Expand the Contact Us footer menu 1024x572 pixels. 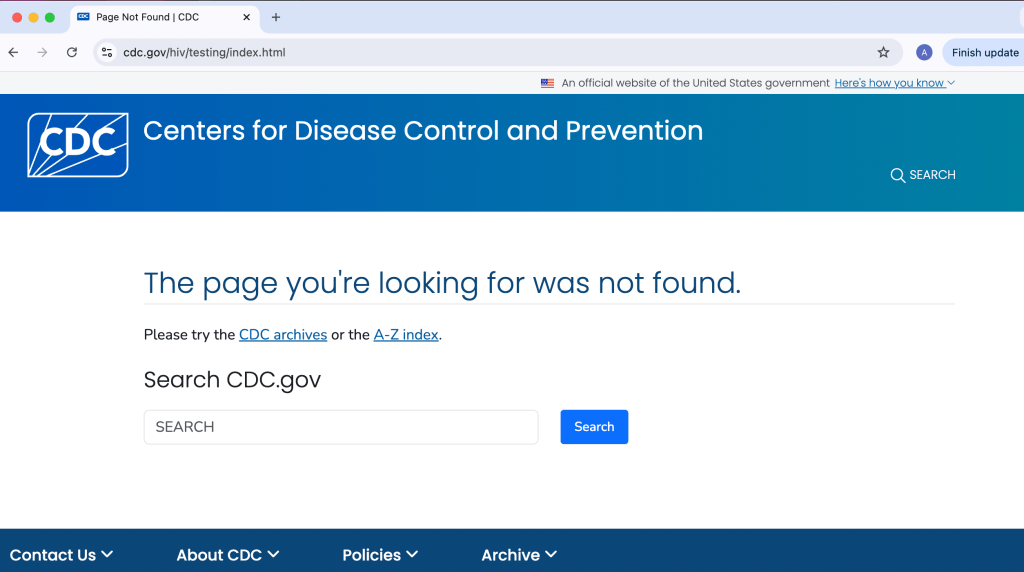pos(62,555)
